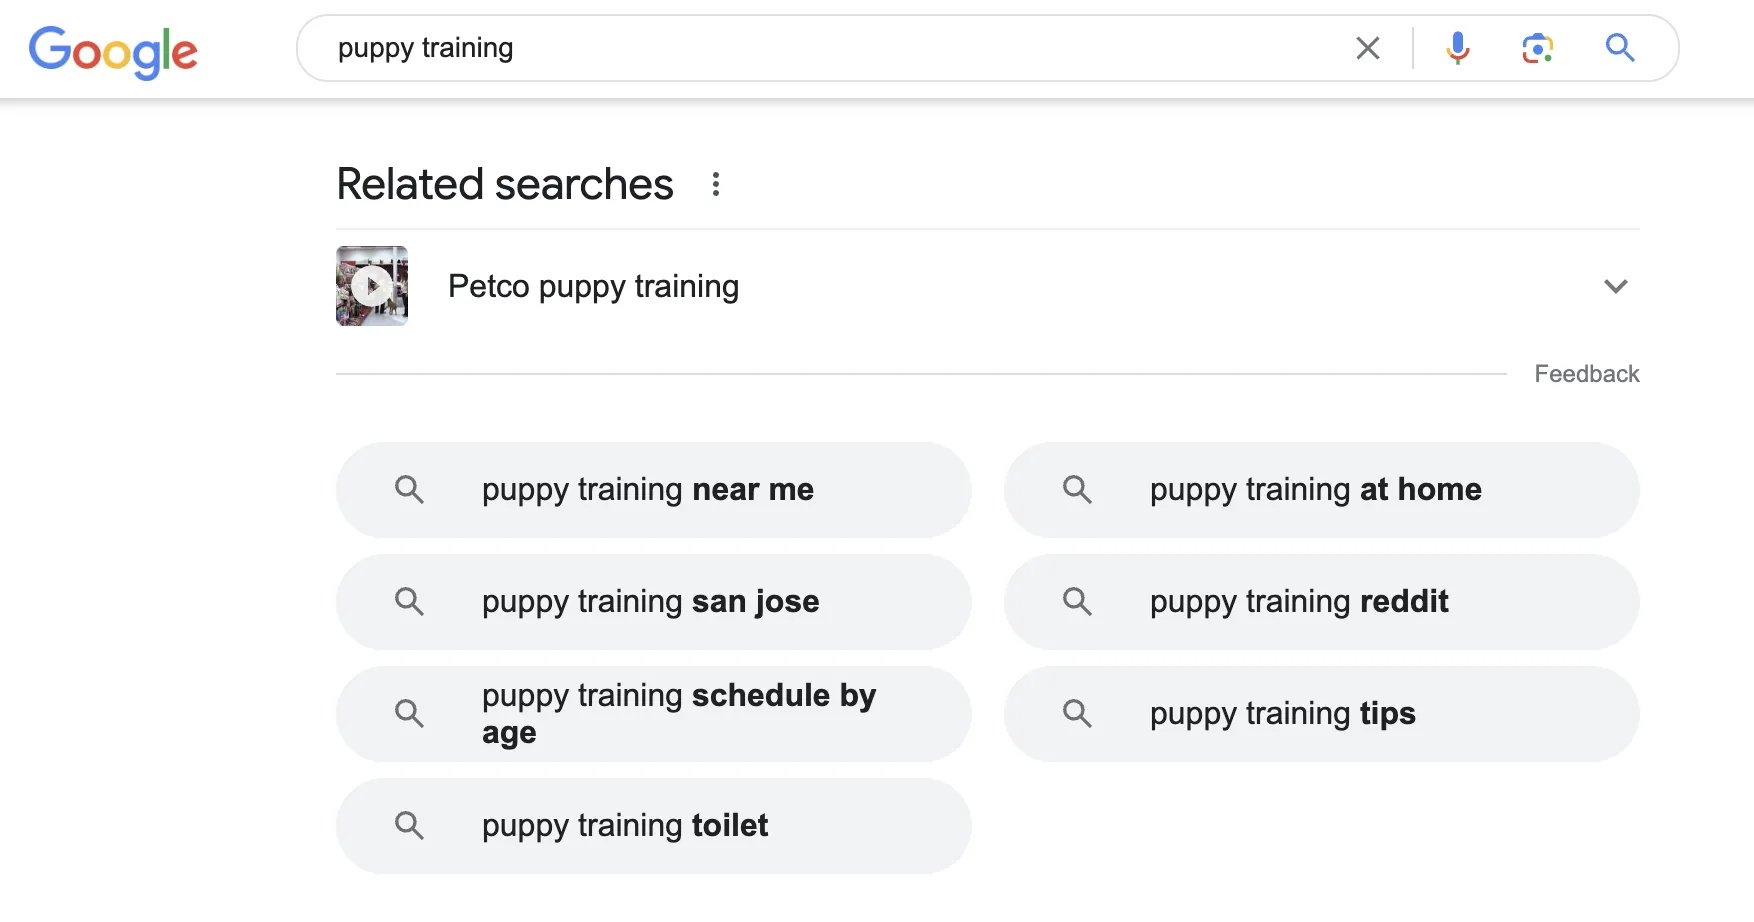The height and width of the screenshot is (922, 1754).
Task: Click the Google logo
Action: [113, 51]
